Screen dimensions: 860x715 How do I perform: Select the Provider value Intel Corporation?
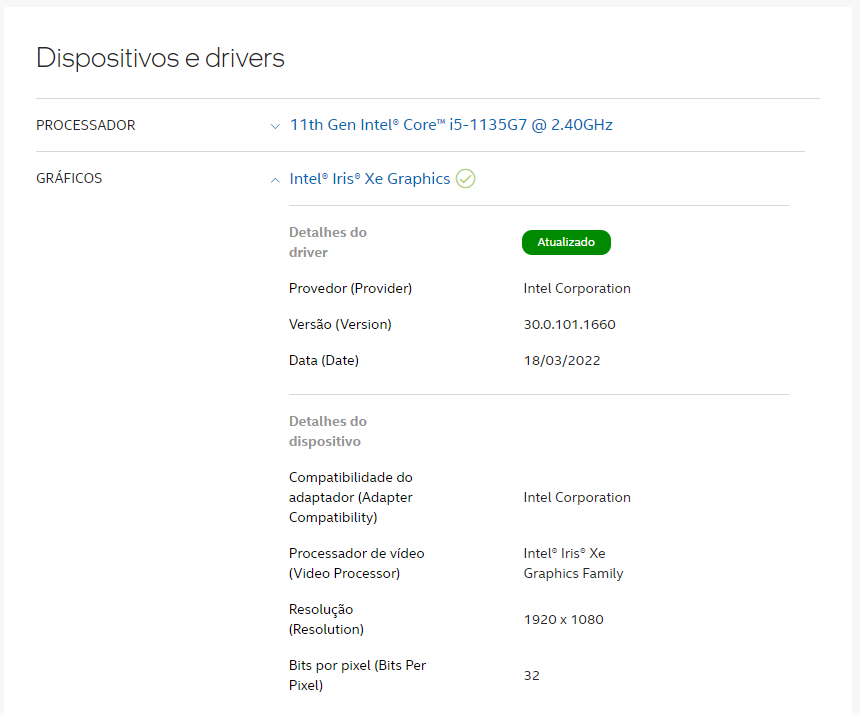tap(577, 288)
